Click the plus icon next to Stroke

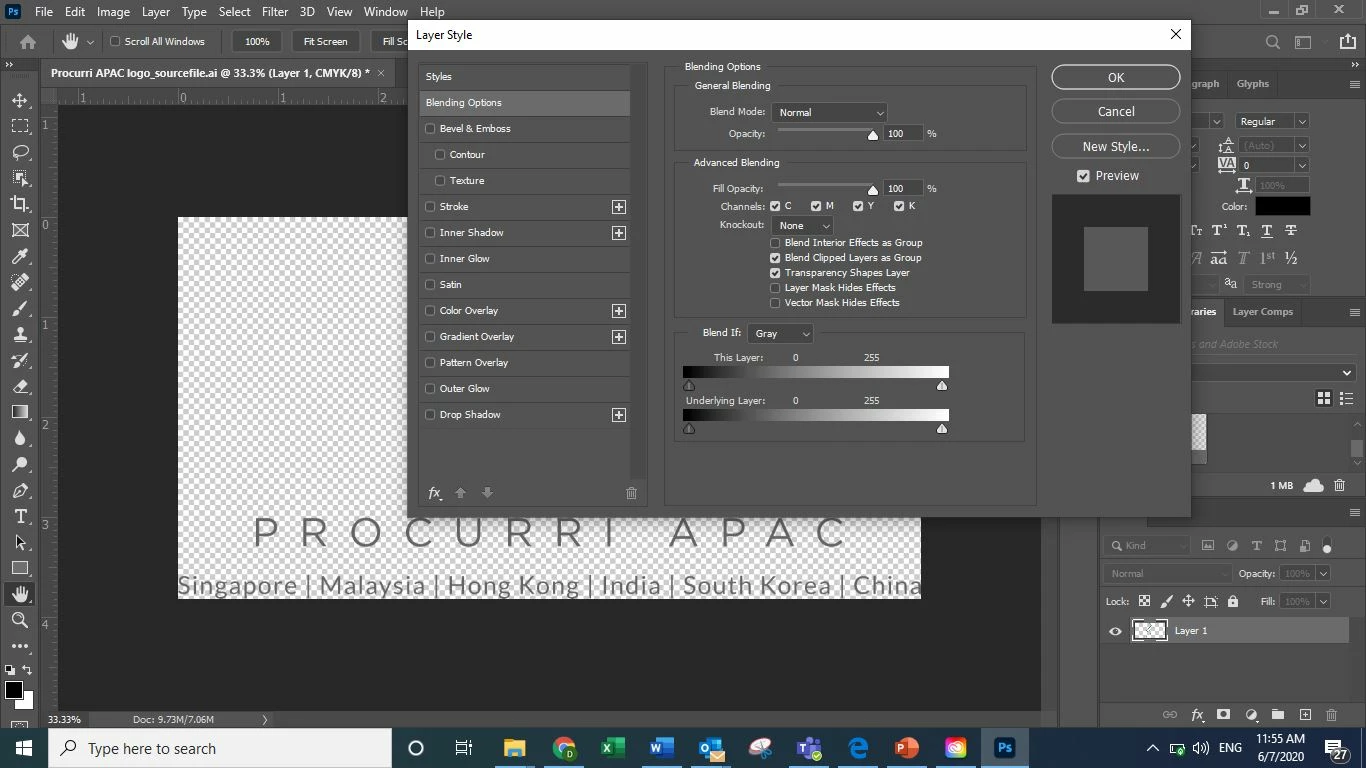(619, 207)
